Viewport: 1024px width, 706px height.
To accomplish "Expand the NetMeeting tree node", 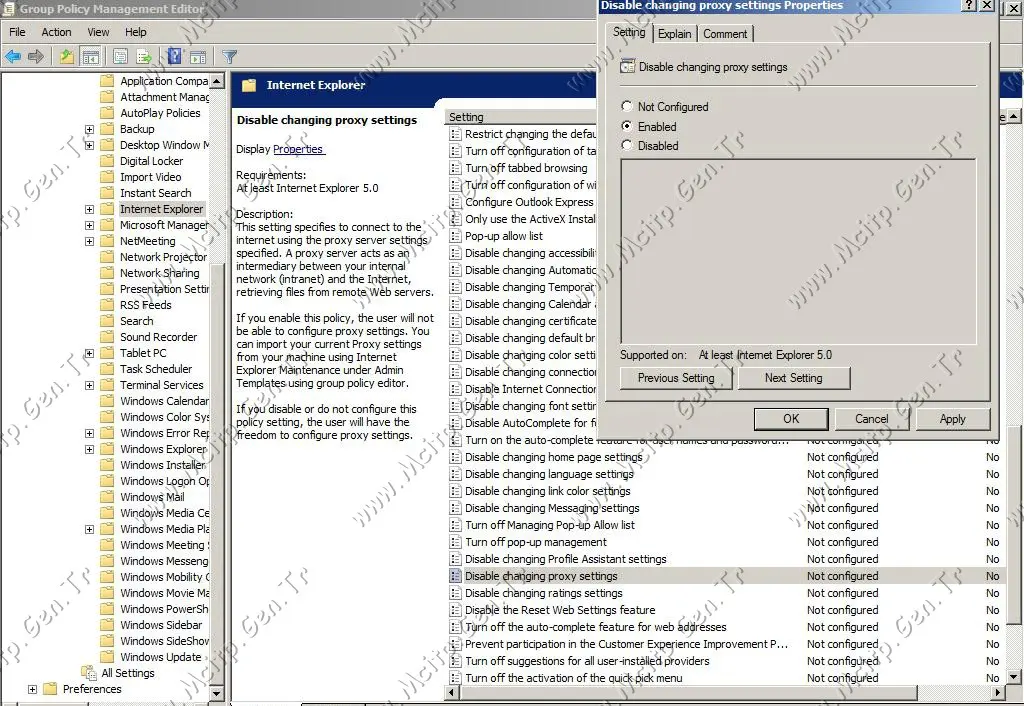I will (89, 241).
